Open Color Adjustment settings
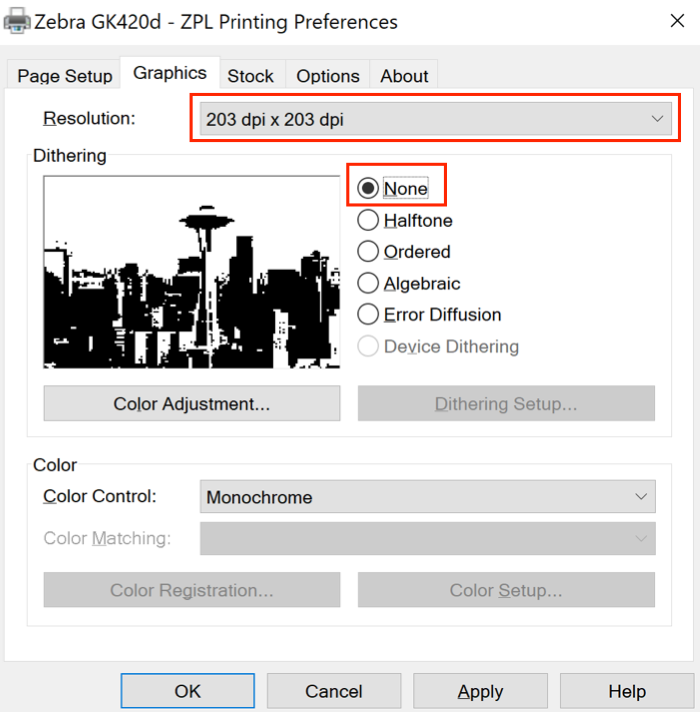The image size is (700, 712). [x=192, y=404]
